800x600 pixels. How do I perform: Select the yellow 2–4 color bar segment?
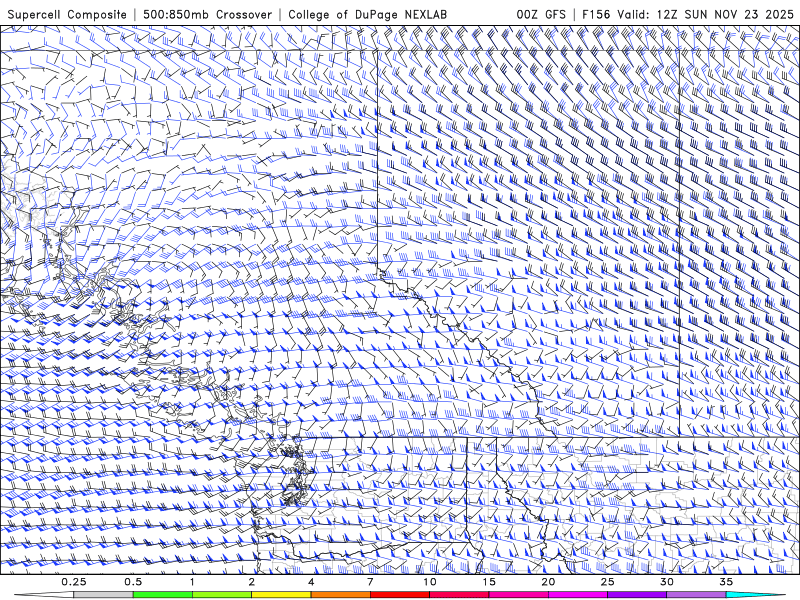click(281, 595)
